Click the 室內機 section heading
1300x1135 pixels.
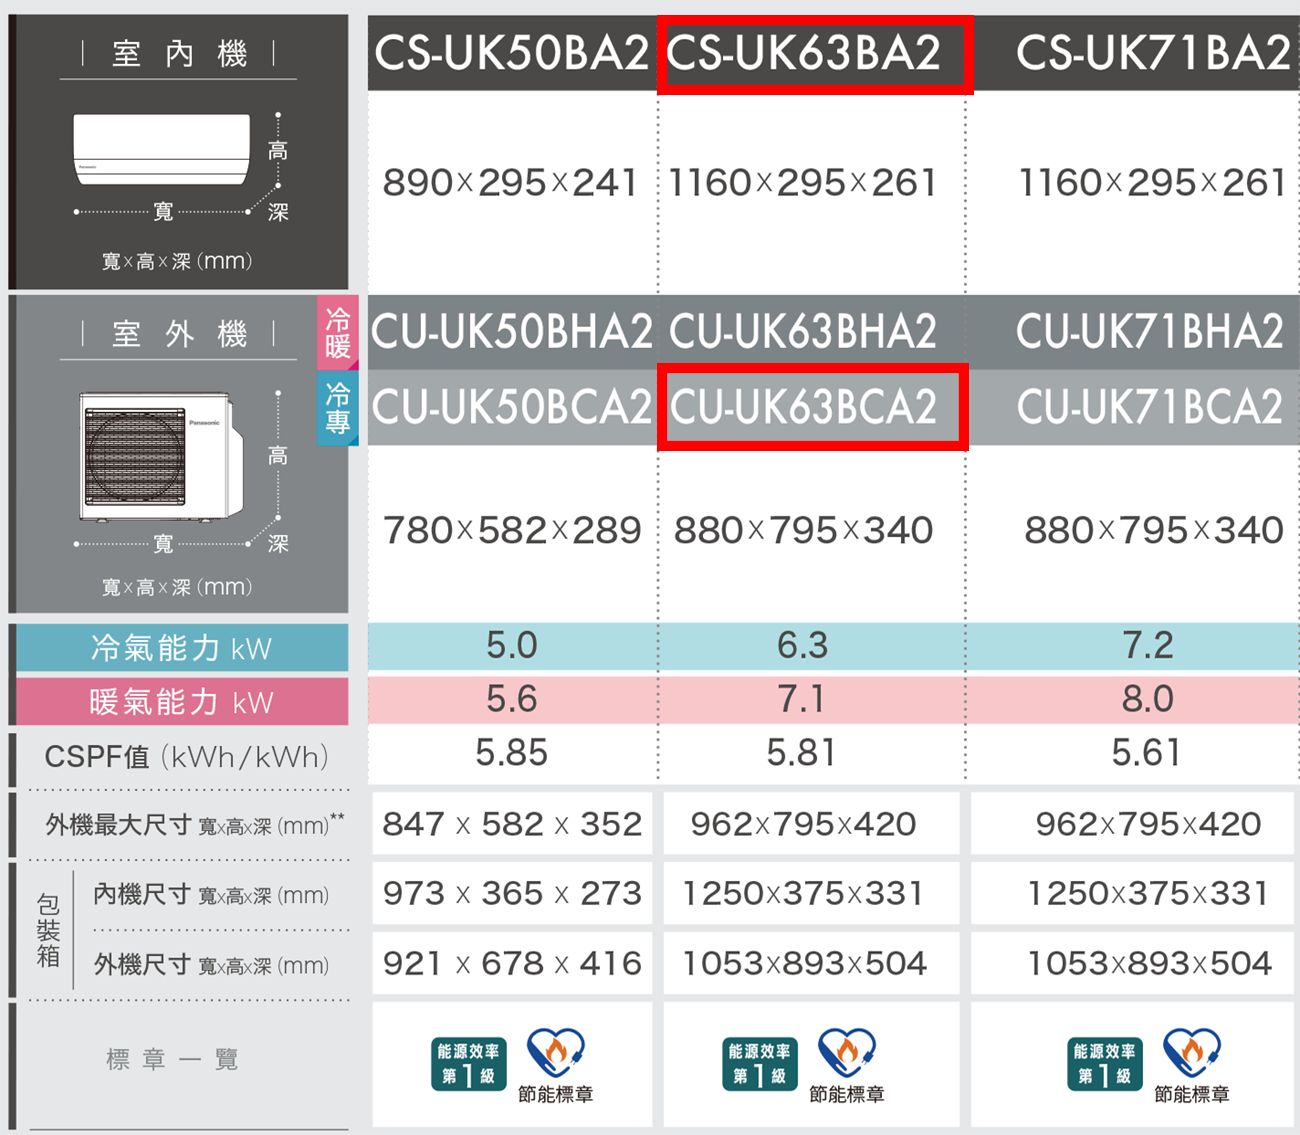(x=179, y=53)
